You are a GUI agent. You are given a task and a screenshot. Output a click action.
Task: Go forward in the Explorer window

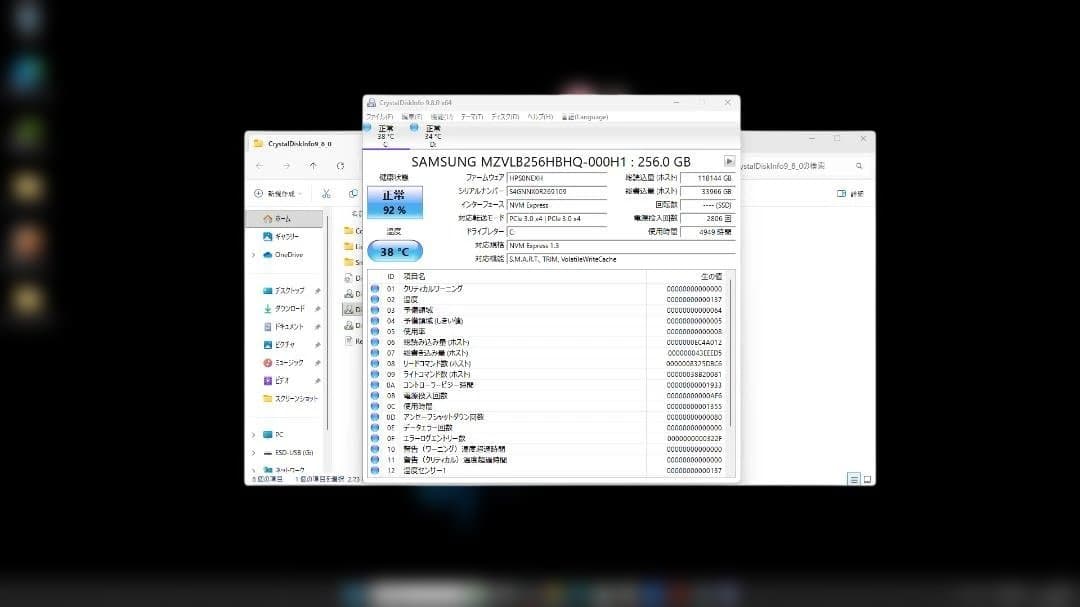click(x=287, y=166)
